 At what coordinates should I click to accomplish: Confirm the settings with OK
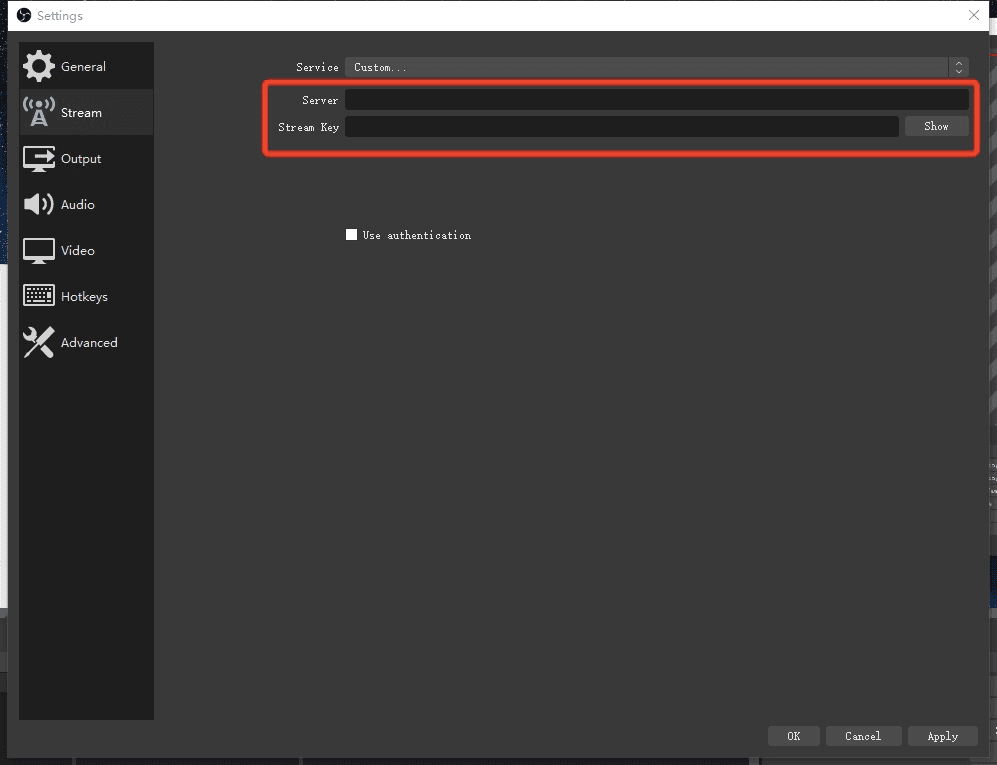[793, 736]
